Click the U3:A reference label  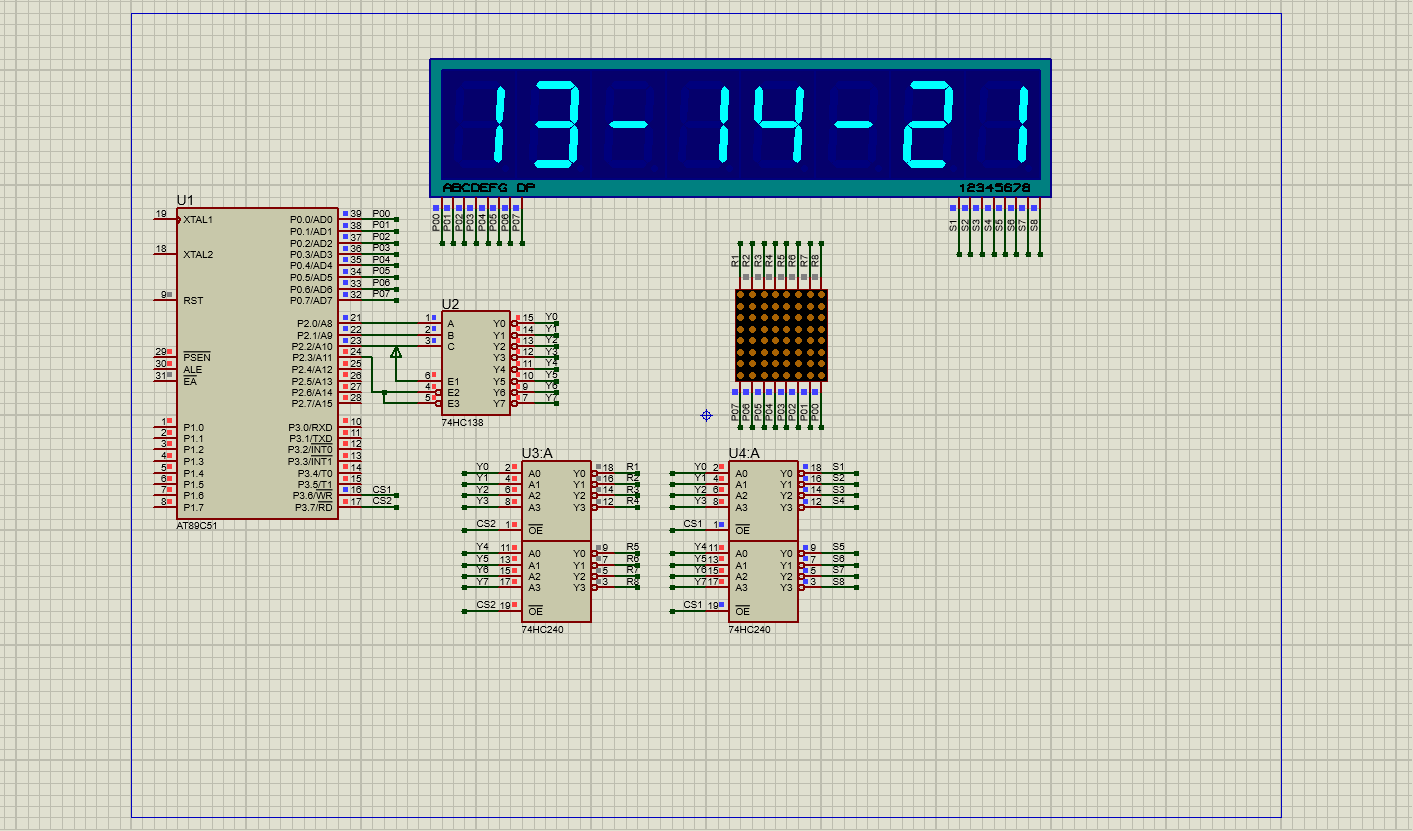536,453
